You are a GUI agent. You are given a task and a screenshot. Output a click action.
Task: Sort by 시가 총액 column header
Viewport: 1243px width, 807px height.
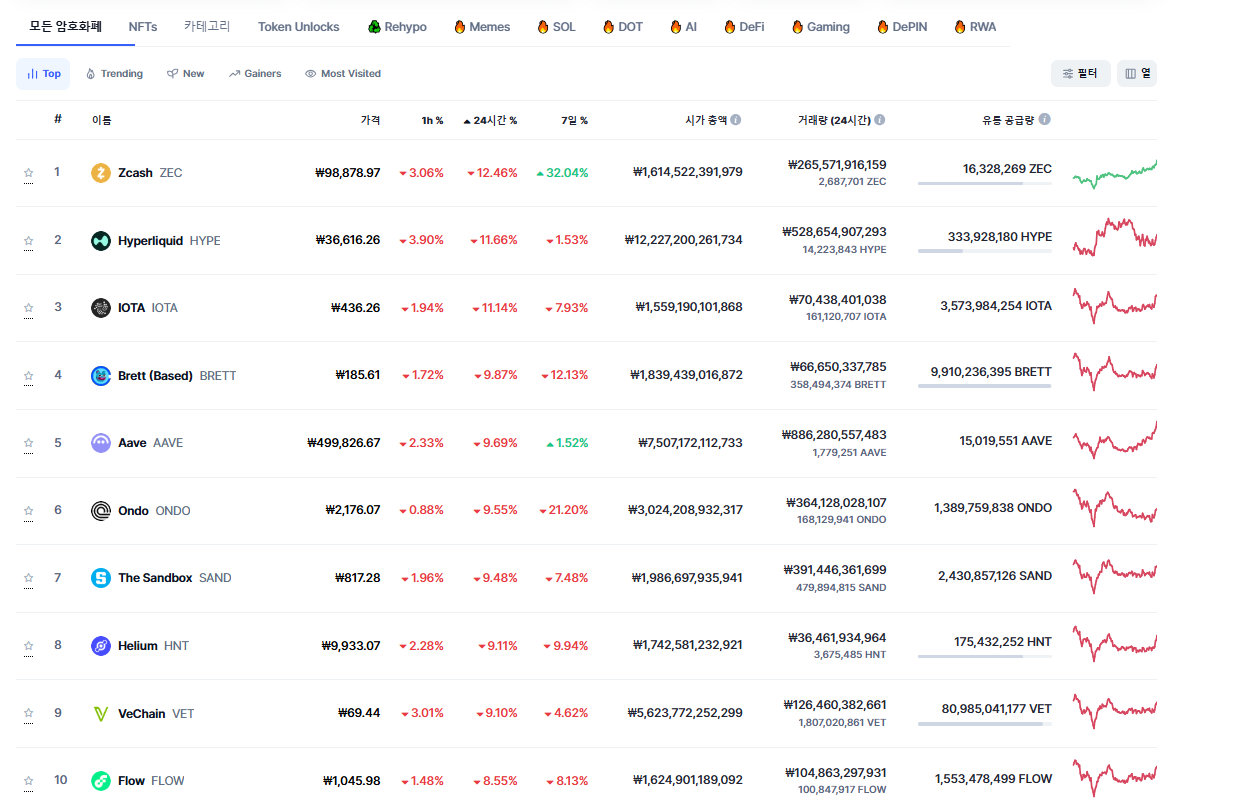pyautogui.click(x=706, y=120)
